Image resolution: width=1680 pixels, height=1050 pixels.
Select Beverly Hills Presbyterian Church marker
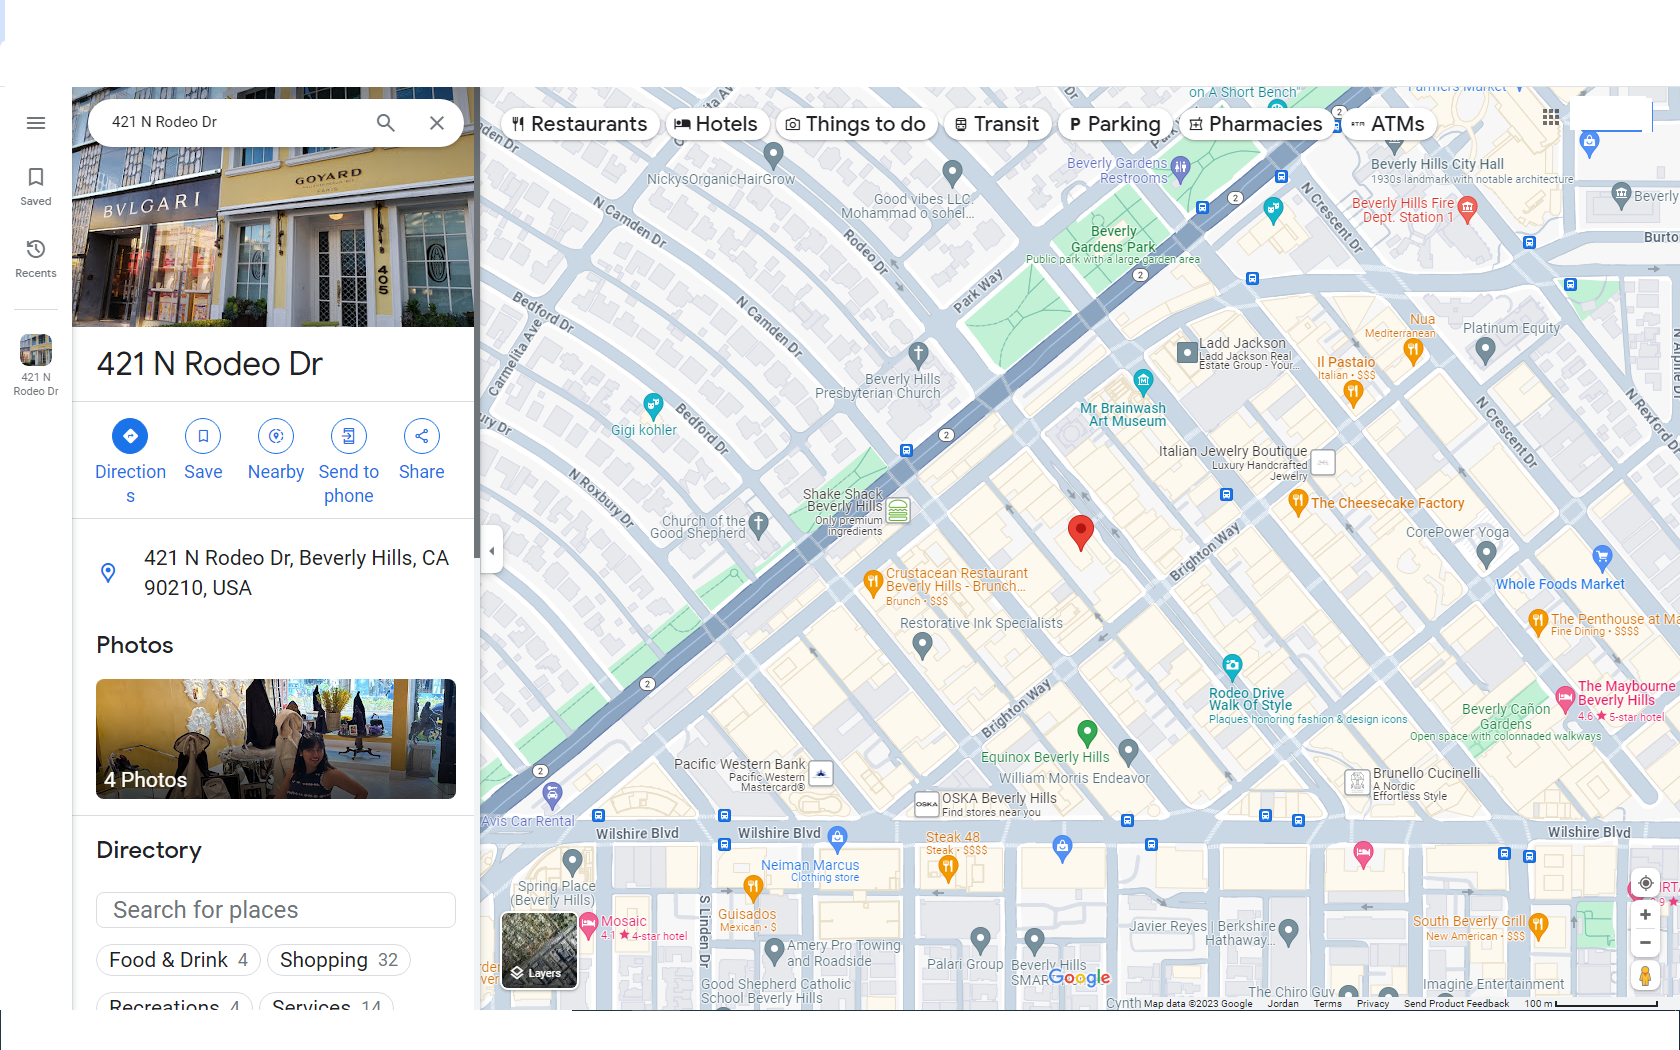918,354
